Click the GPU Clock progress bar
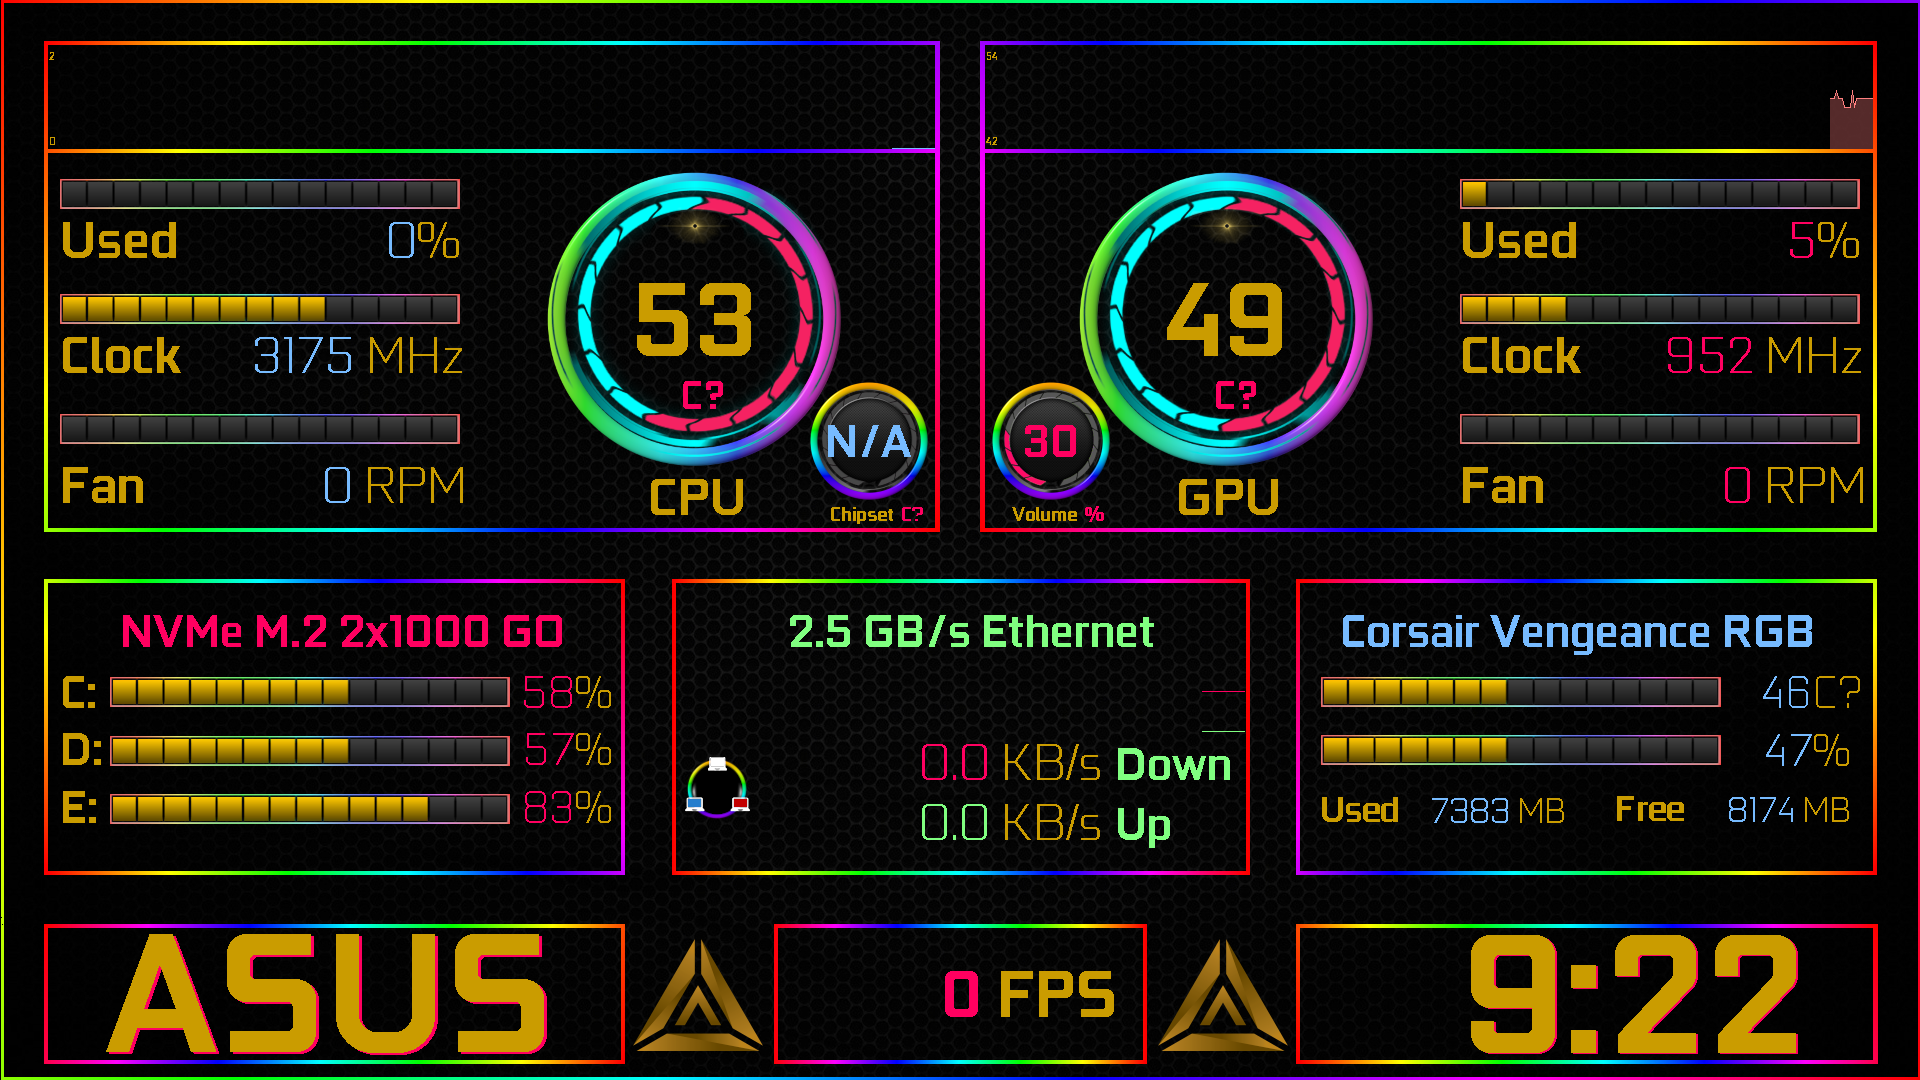 point(1660,308)
